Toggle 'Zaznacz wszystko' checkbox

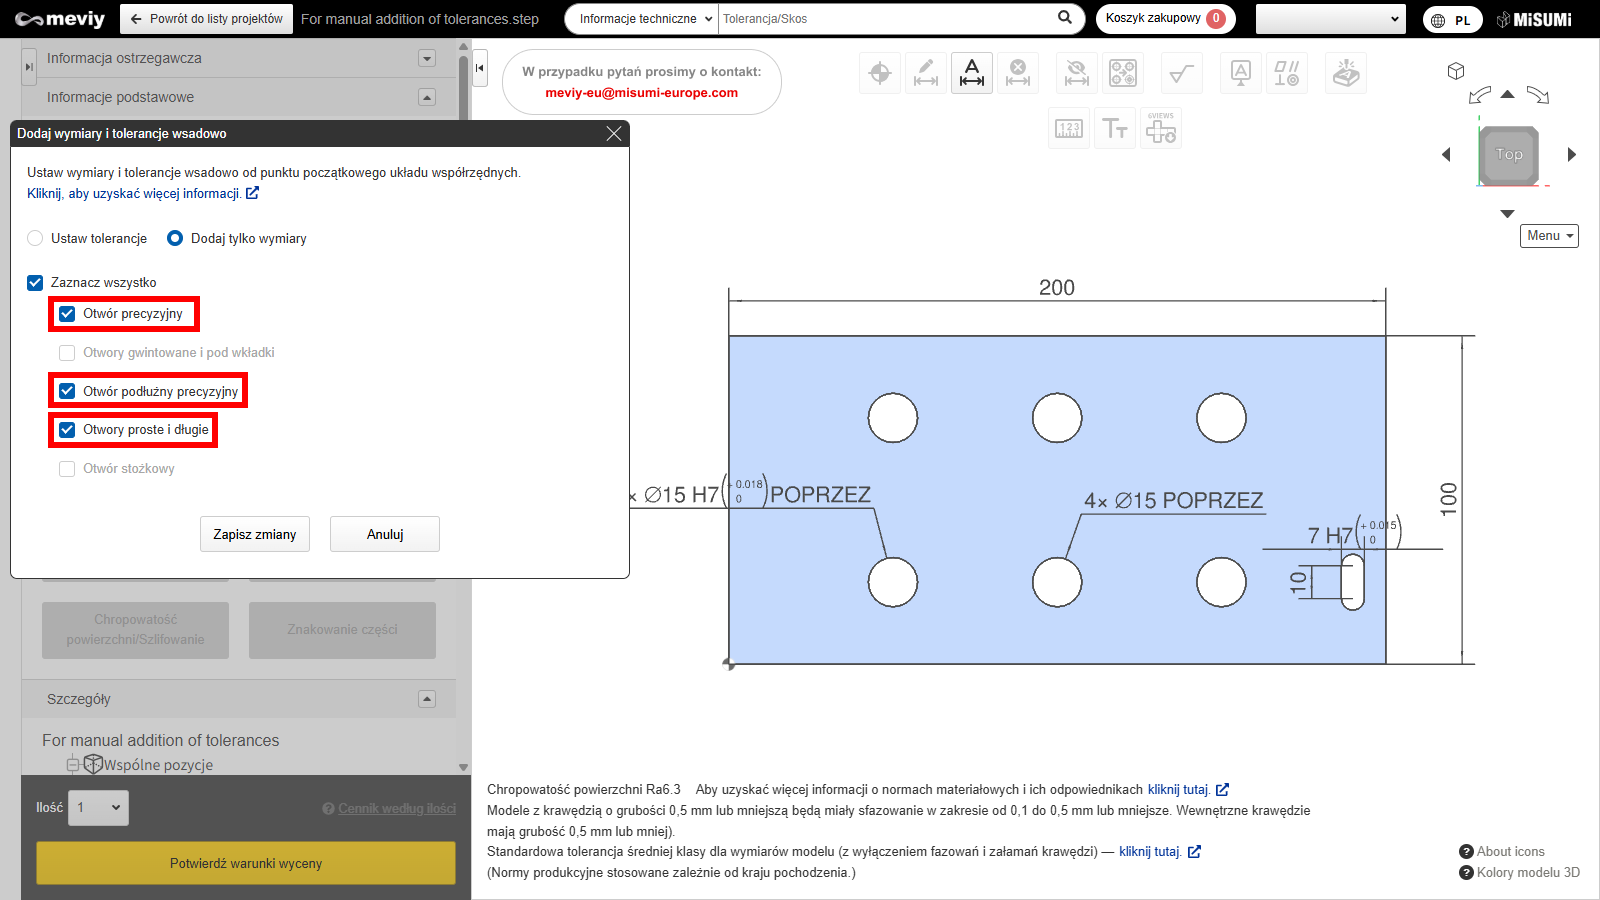tap(35, 283)
